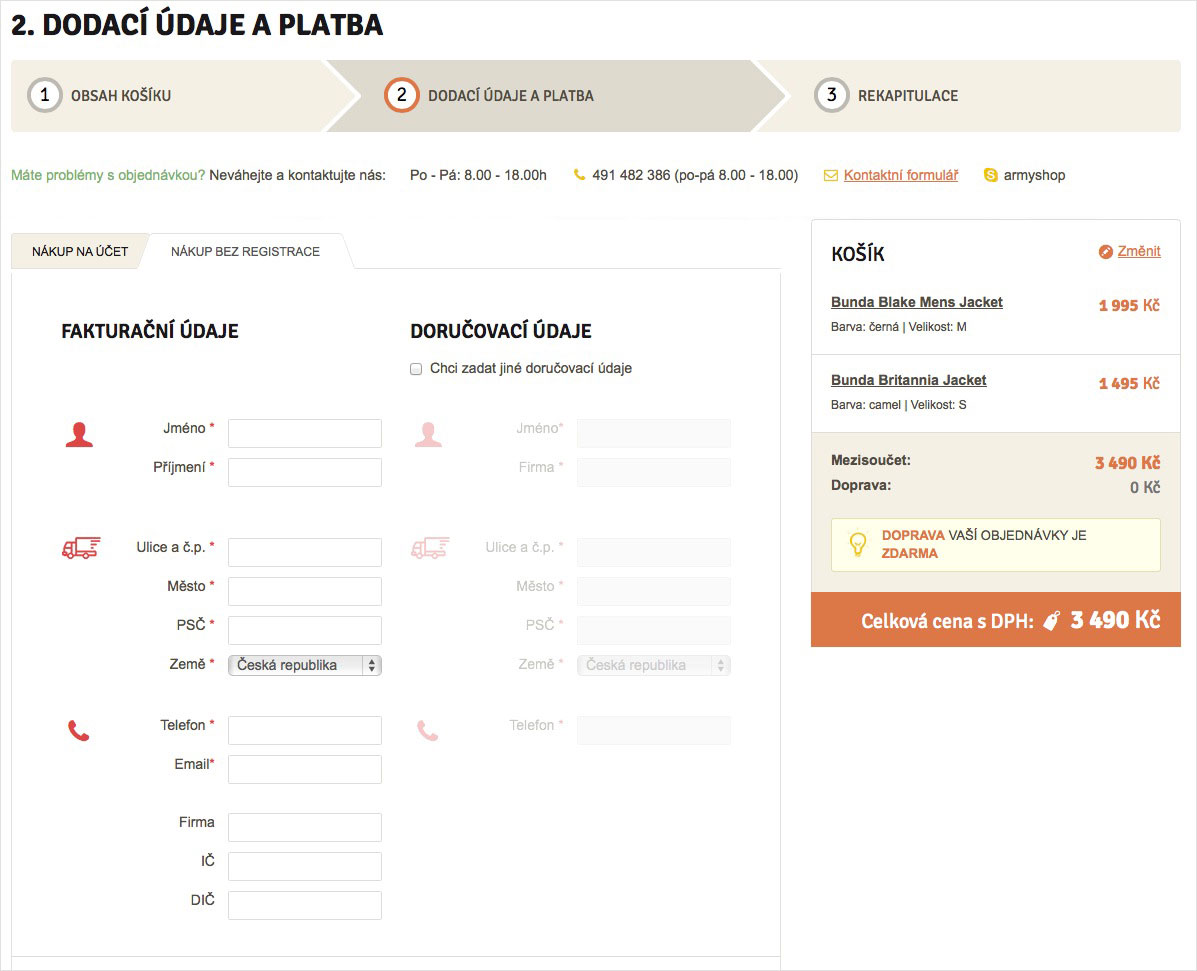Click the Skype icon next to armyshop

(x=991, y=175)
